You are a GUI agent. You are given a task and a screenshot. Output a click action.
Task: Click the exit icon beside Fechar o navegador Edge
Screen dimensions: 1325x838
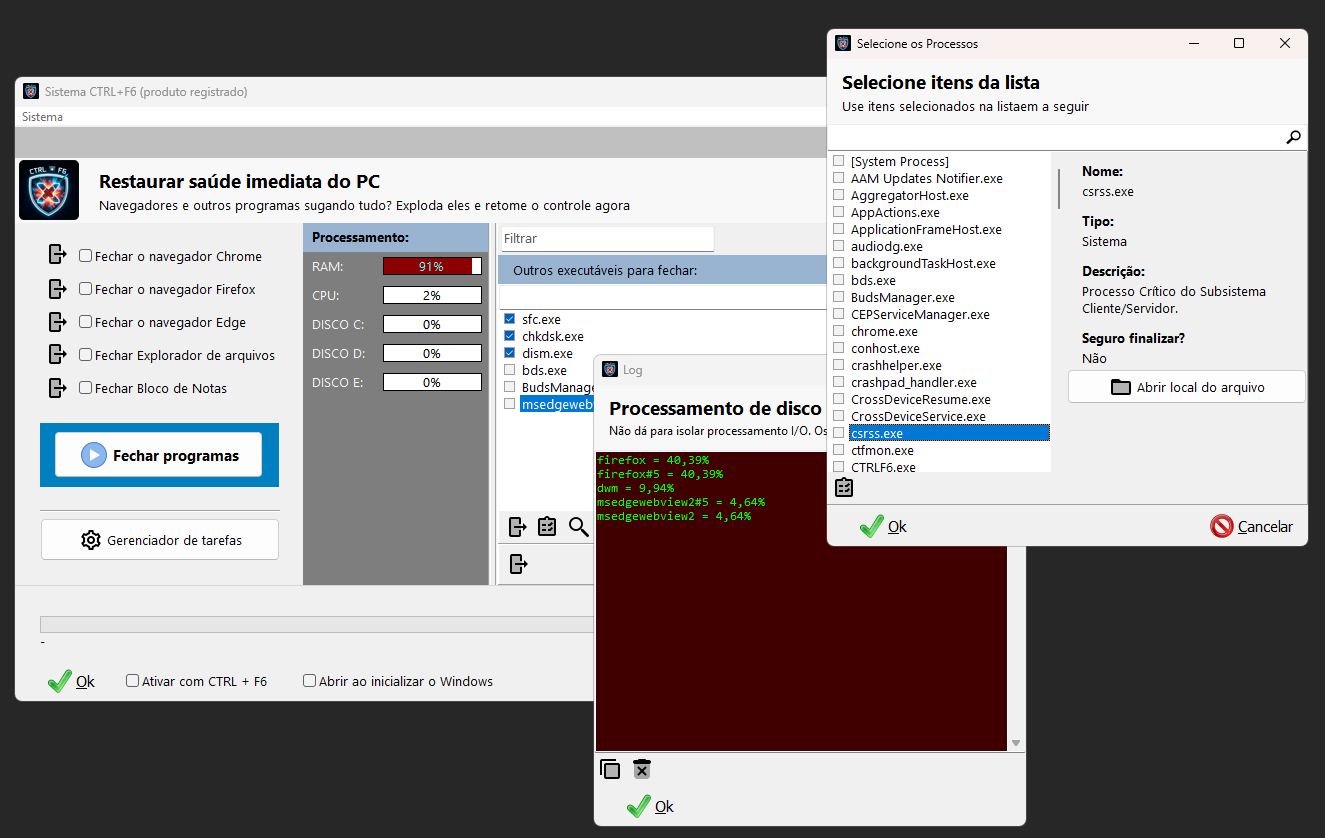click(x=57, y=322)
